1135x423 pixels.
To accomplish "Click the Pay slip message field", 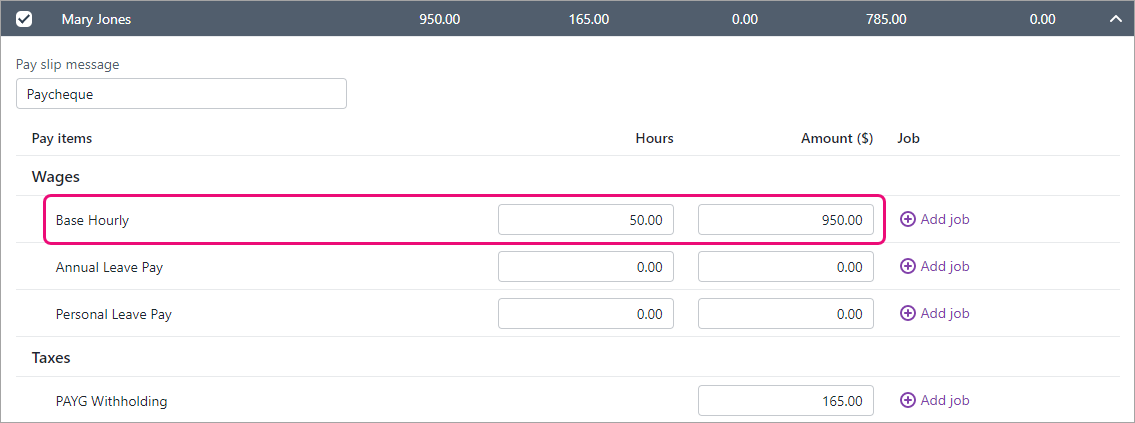I will [x=181, y=93].
